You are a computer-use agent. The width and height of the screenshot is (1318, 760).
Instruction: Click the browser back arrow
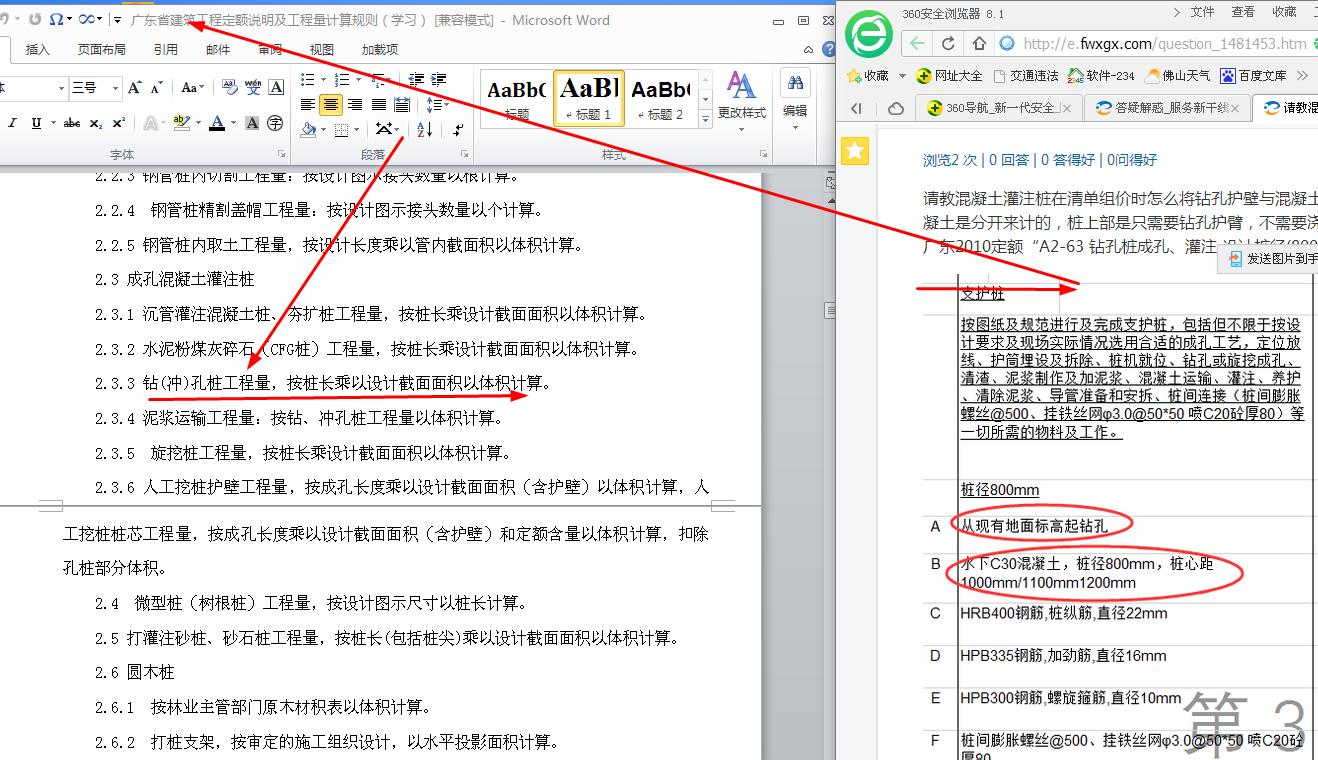(x=917, y=44)
